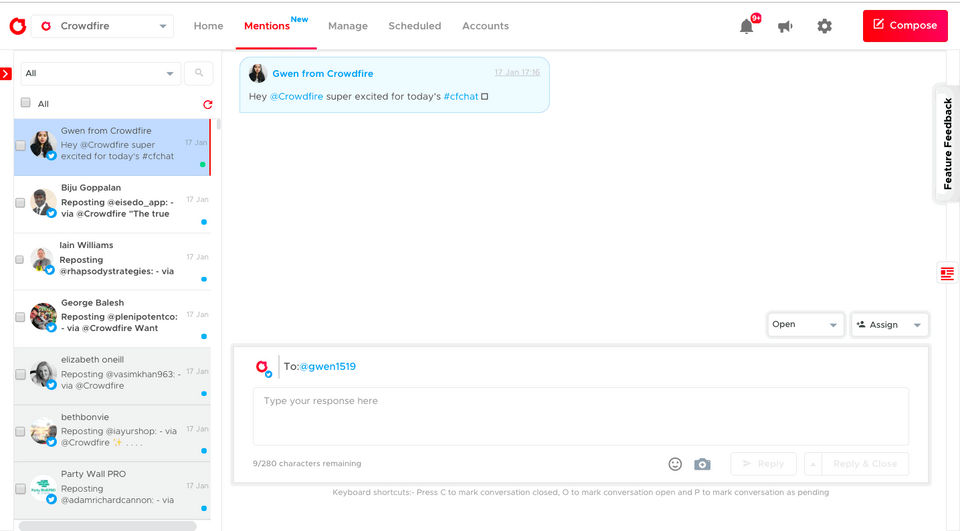This screenshot has height=531, width=960.
Task: Open George Balesh's reposting mention
Action: (112, 317)
